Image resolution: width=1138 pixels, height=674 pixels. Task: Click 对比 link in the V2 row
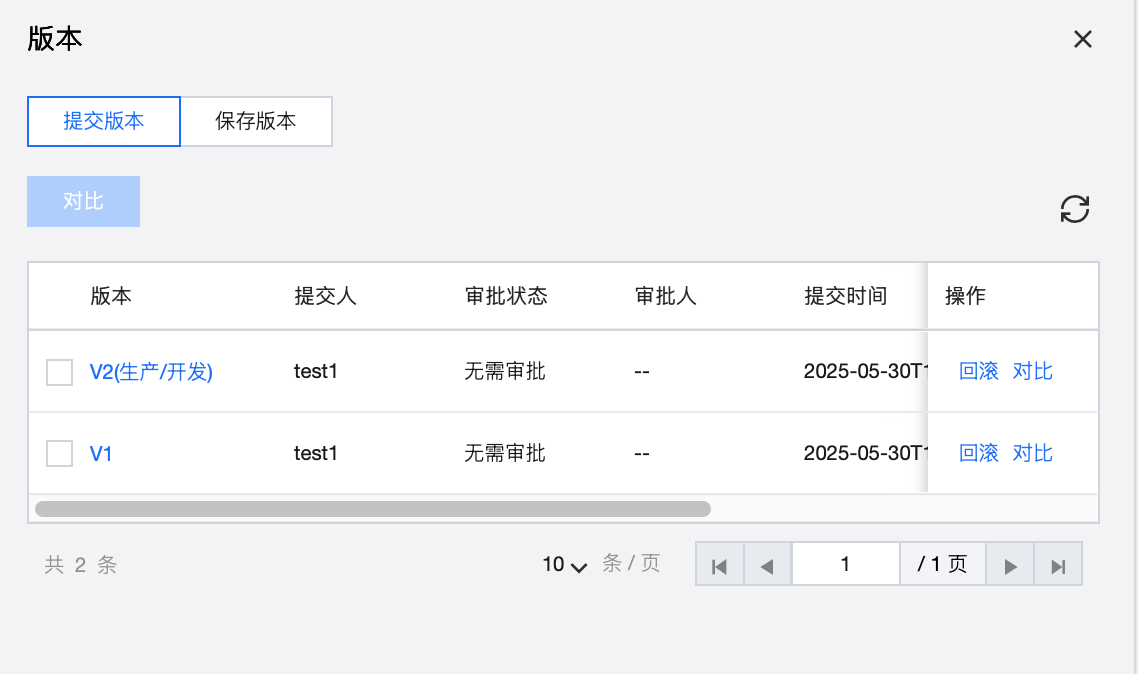pos(1033,372)
